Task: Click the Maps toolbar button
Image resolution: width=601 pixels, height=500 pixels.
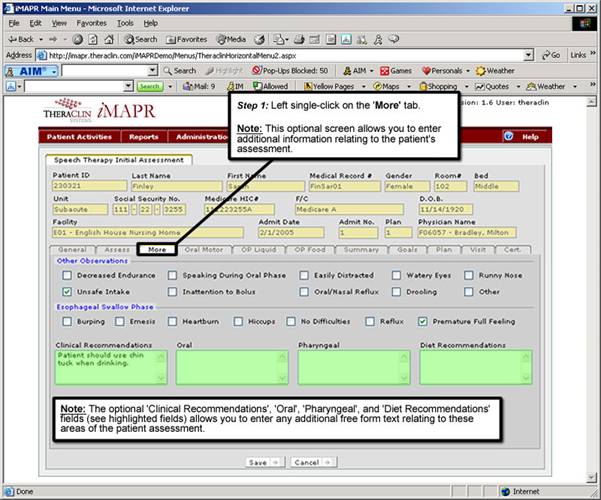Action: tap(386, 87)
